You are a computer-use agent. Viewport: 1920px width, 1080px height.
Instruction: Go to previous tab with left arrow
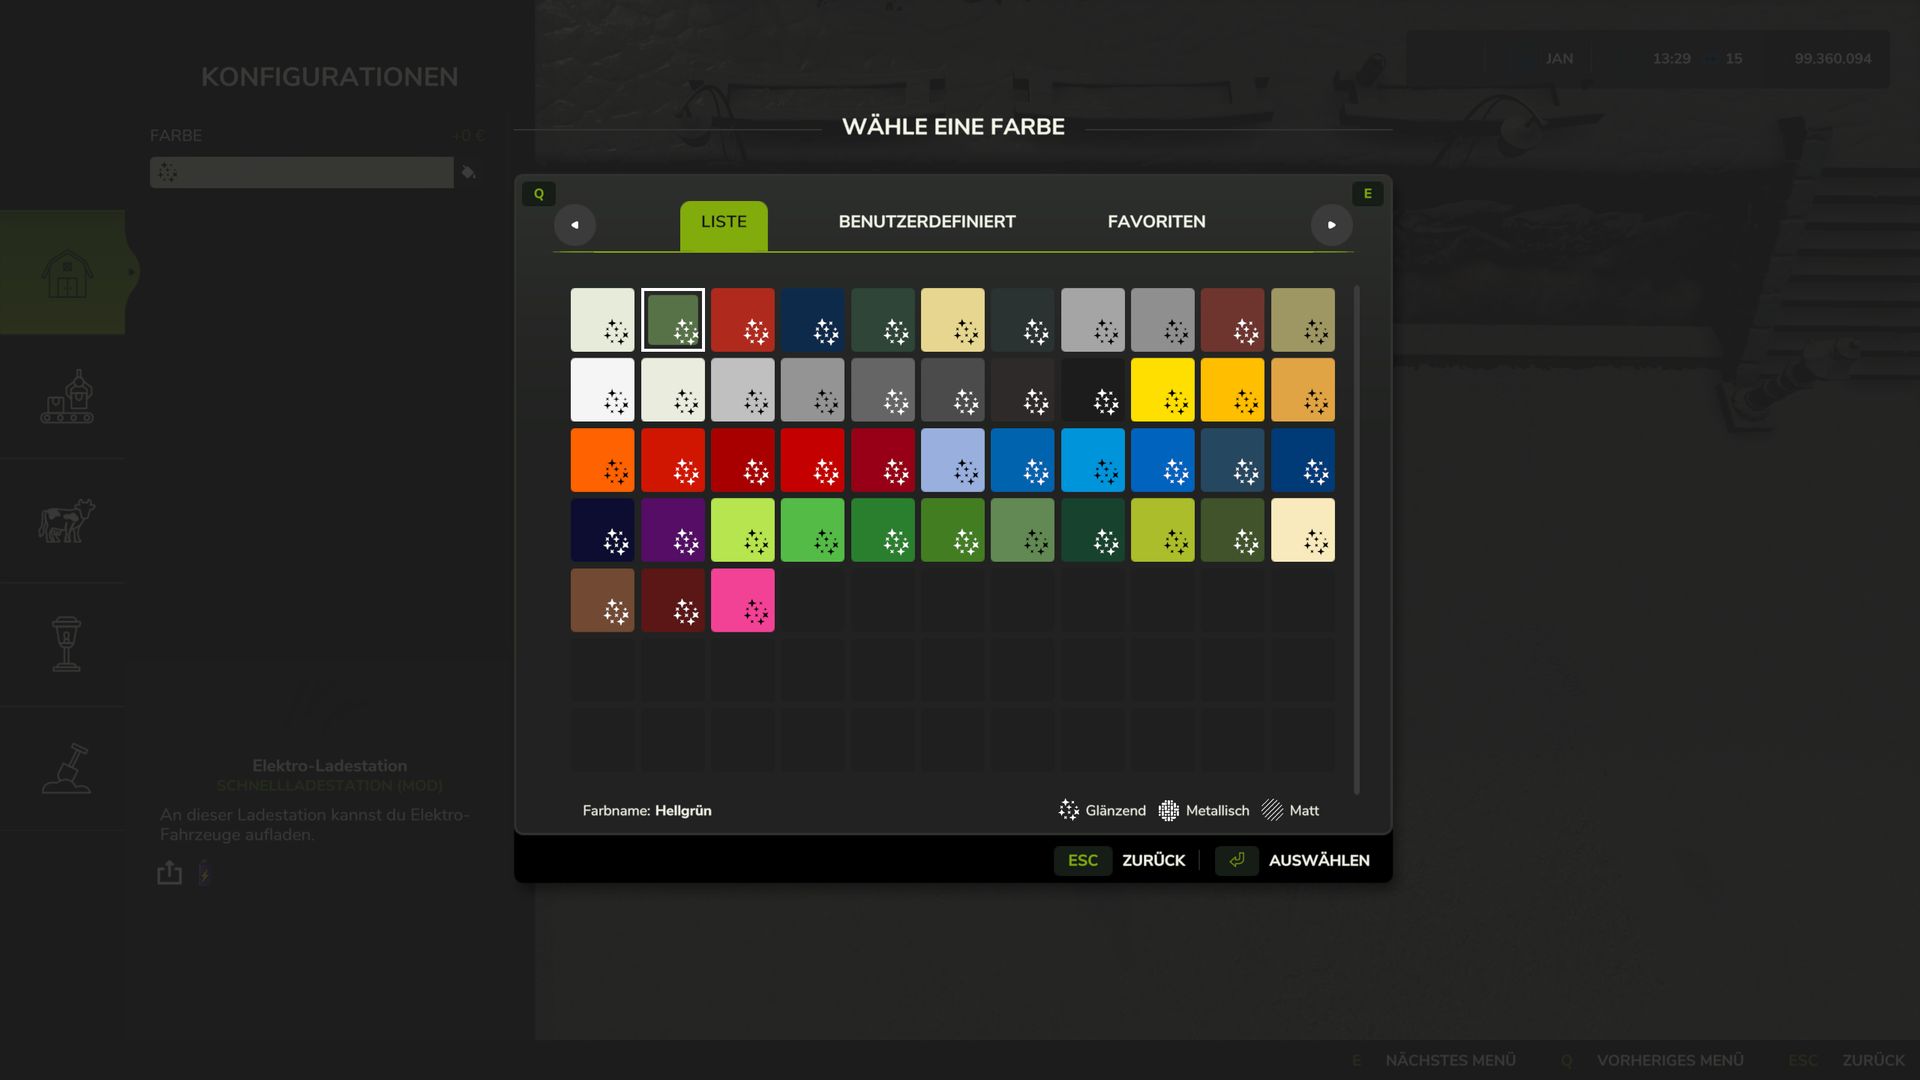click(x=575, y=225)
